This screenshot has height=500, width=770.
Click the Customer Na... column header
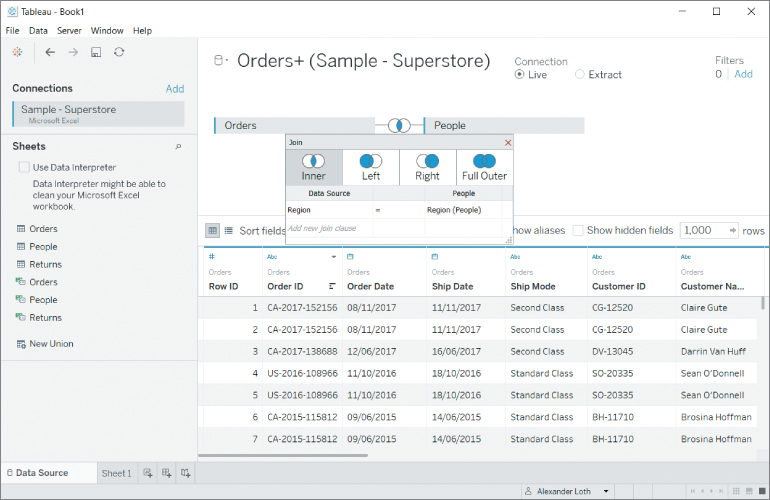[713, 286]
